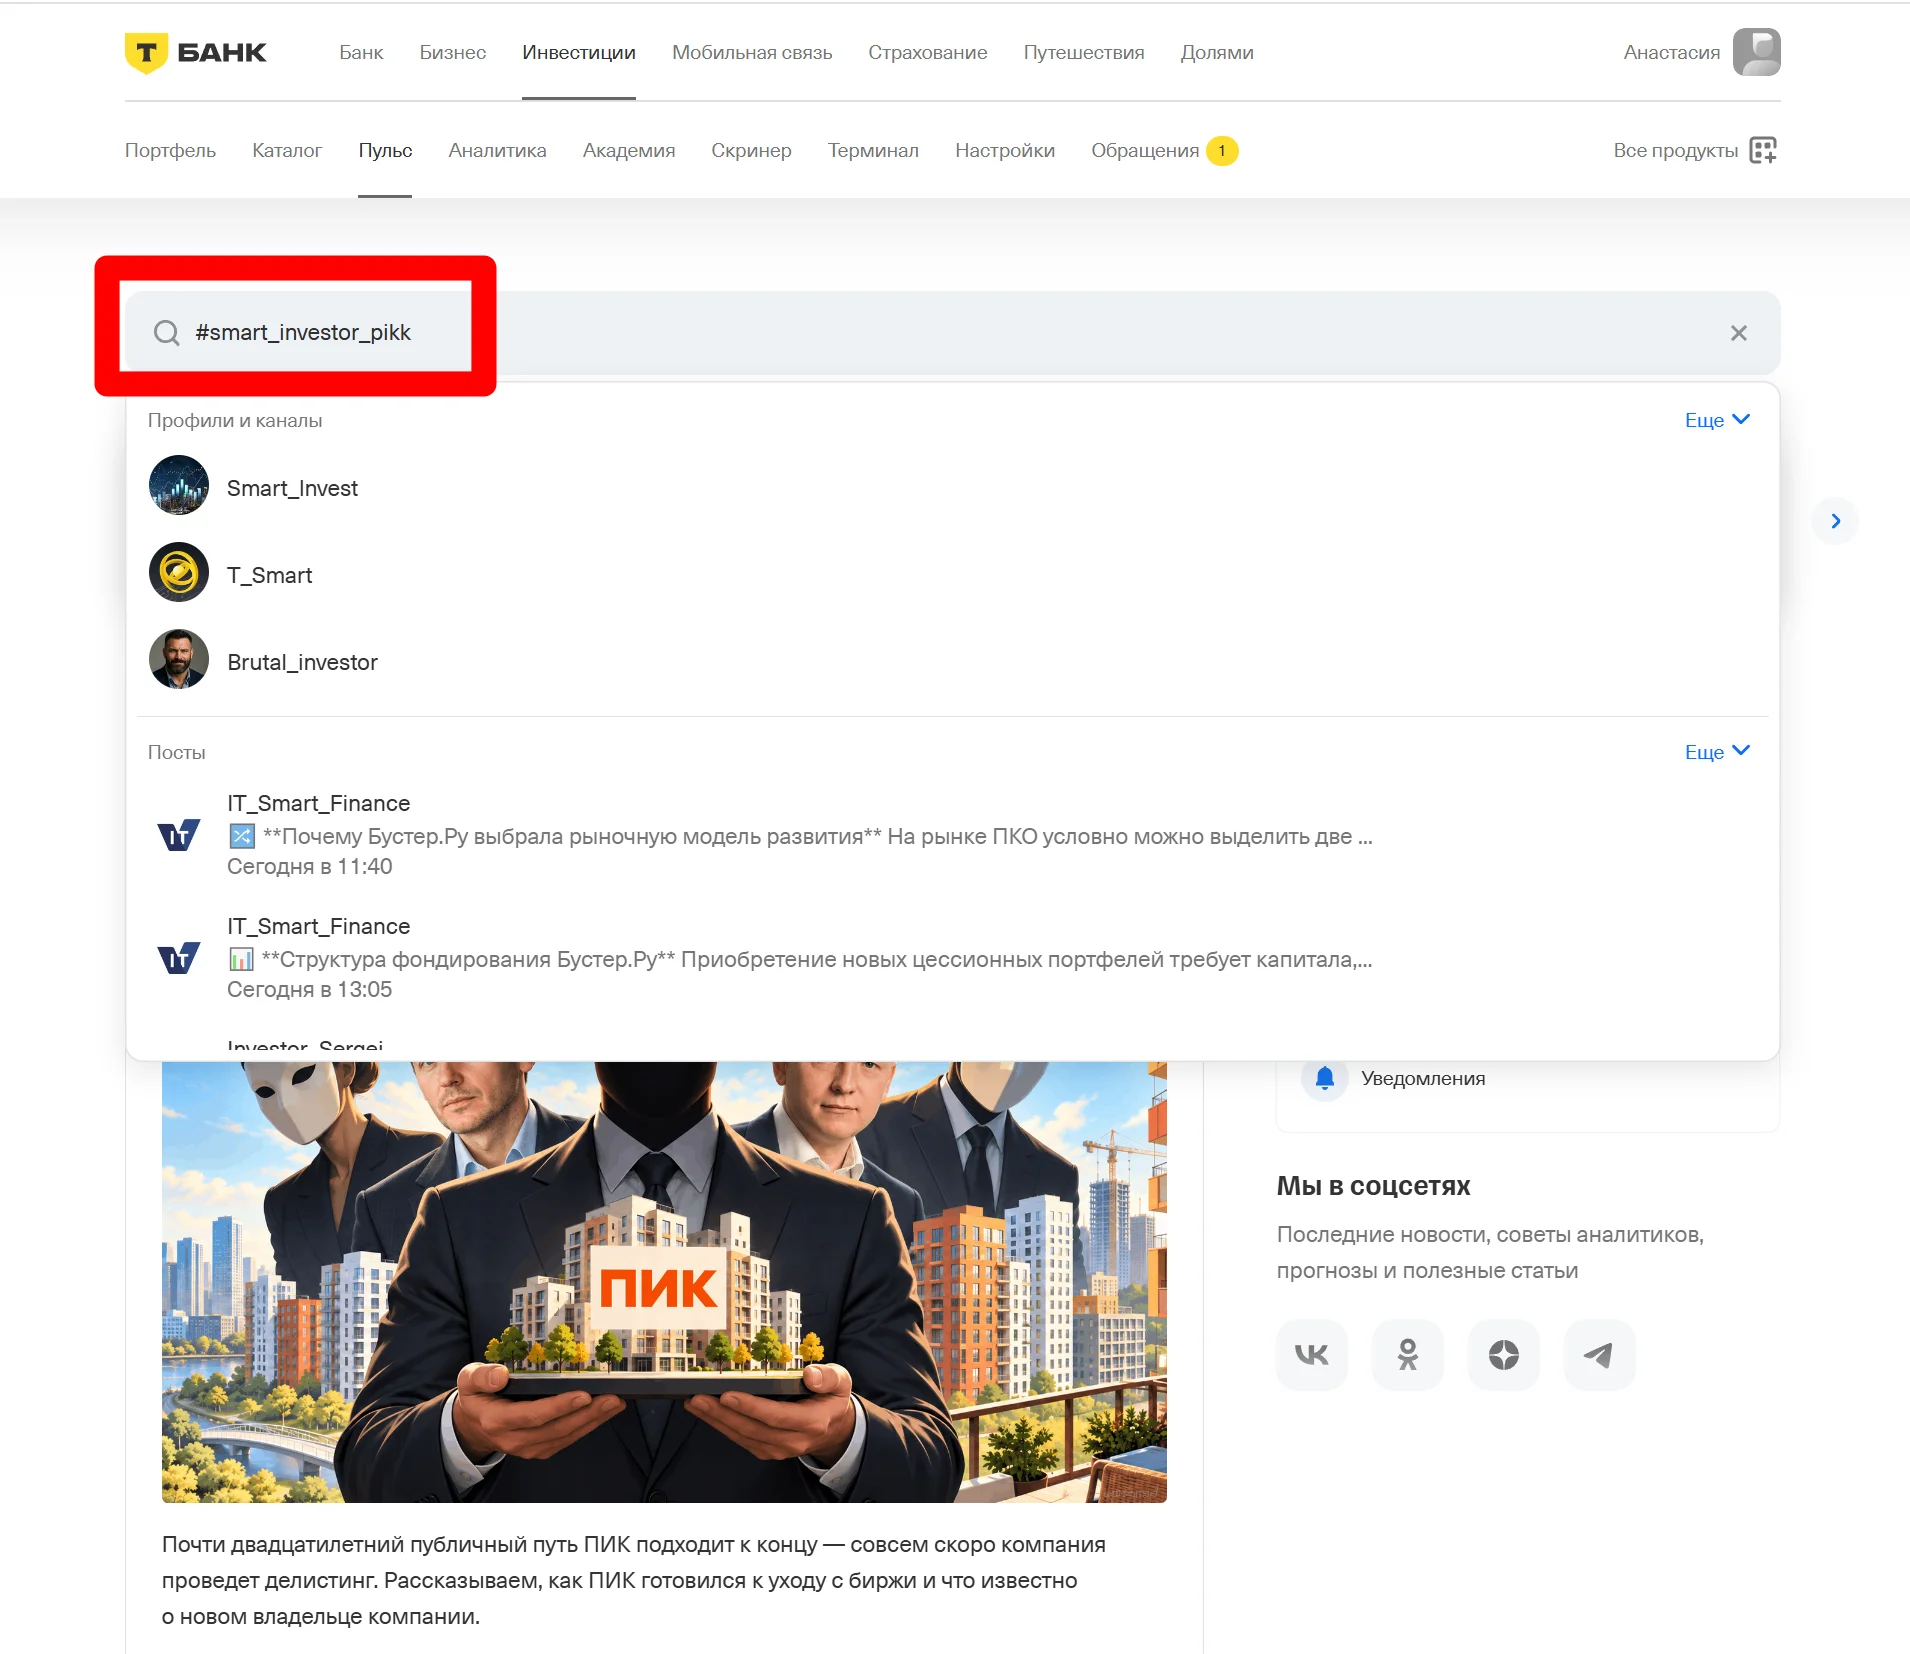
Task: Click the text Сегодня в 11:40
Action: [310, 866]
